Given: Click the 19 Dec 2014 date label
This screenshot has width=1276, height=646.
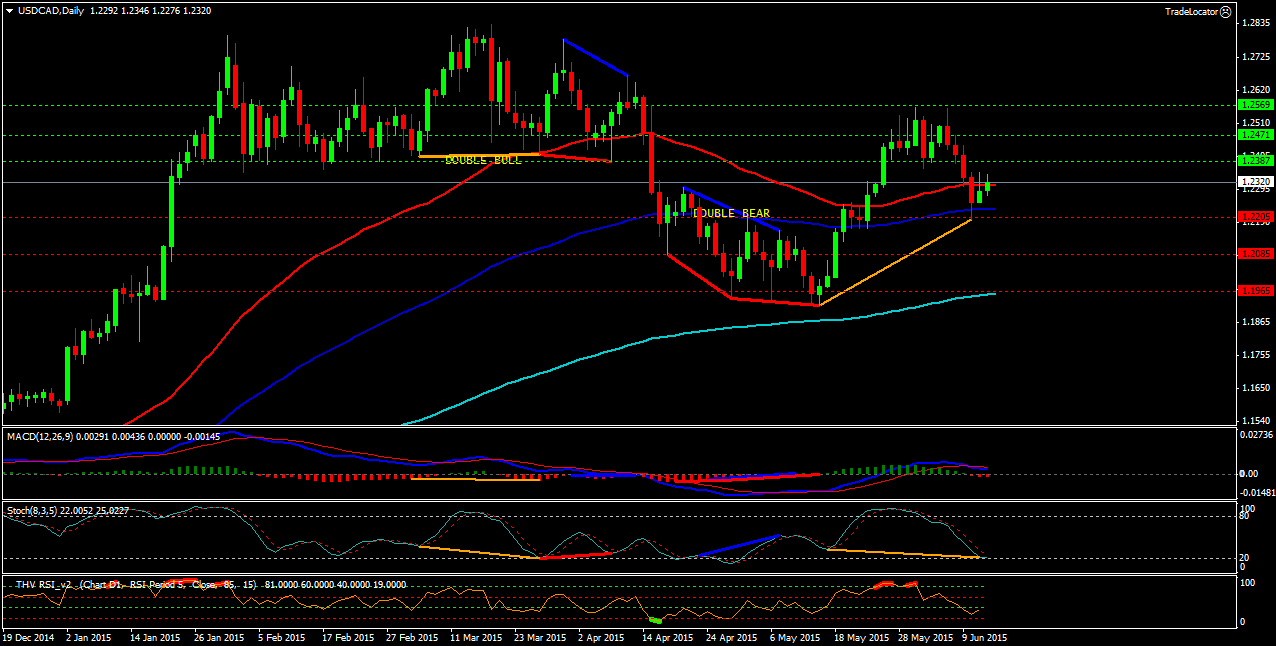Looking at the screenshot, I should click(27, 636).
